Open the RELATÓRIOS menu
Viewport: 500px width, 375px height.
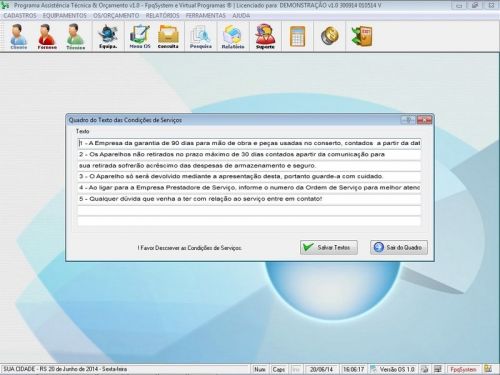[162, 16]
